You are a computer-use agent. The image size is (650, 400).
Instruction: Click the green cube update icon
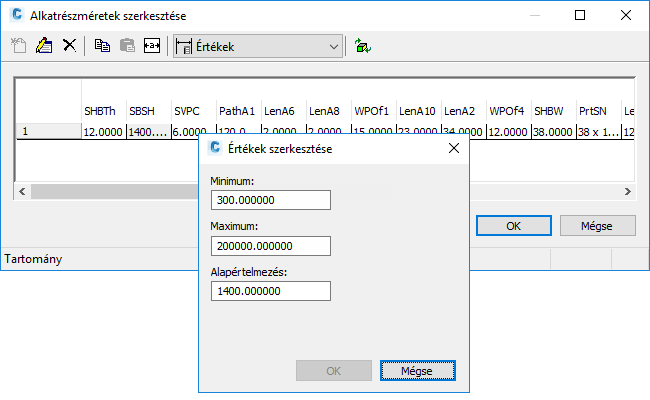(363, 46)
